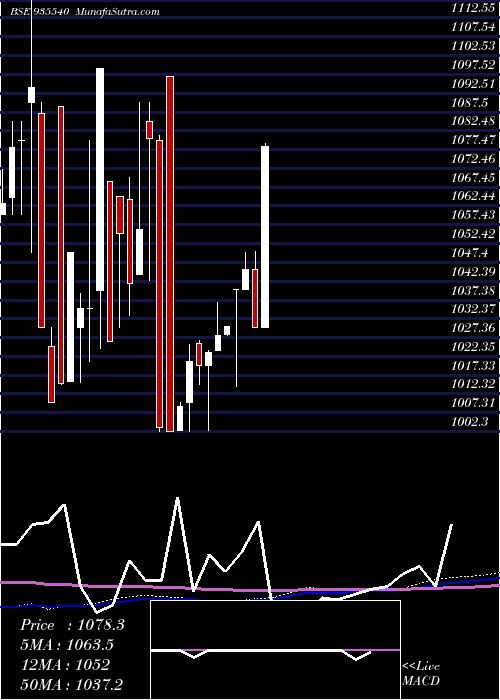The width and height of the screenshot is (500, 700).
Task: Click the 1072.46 price axis label
Action: 473,158
